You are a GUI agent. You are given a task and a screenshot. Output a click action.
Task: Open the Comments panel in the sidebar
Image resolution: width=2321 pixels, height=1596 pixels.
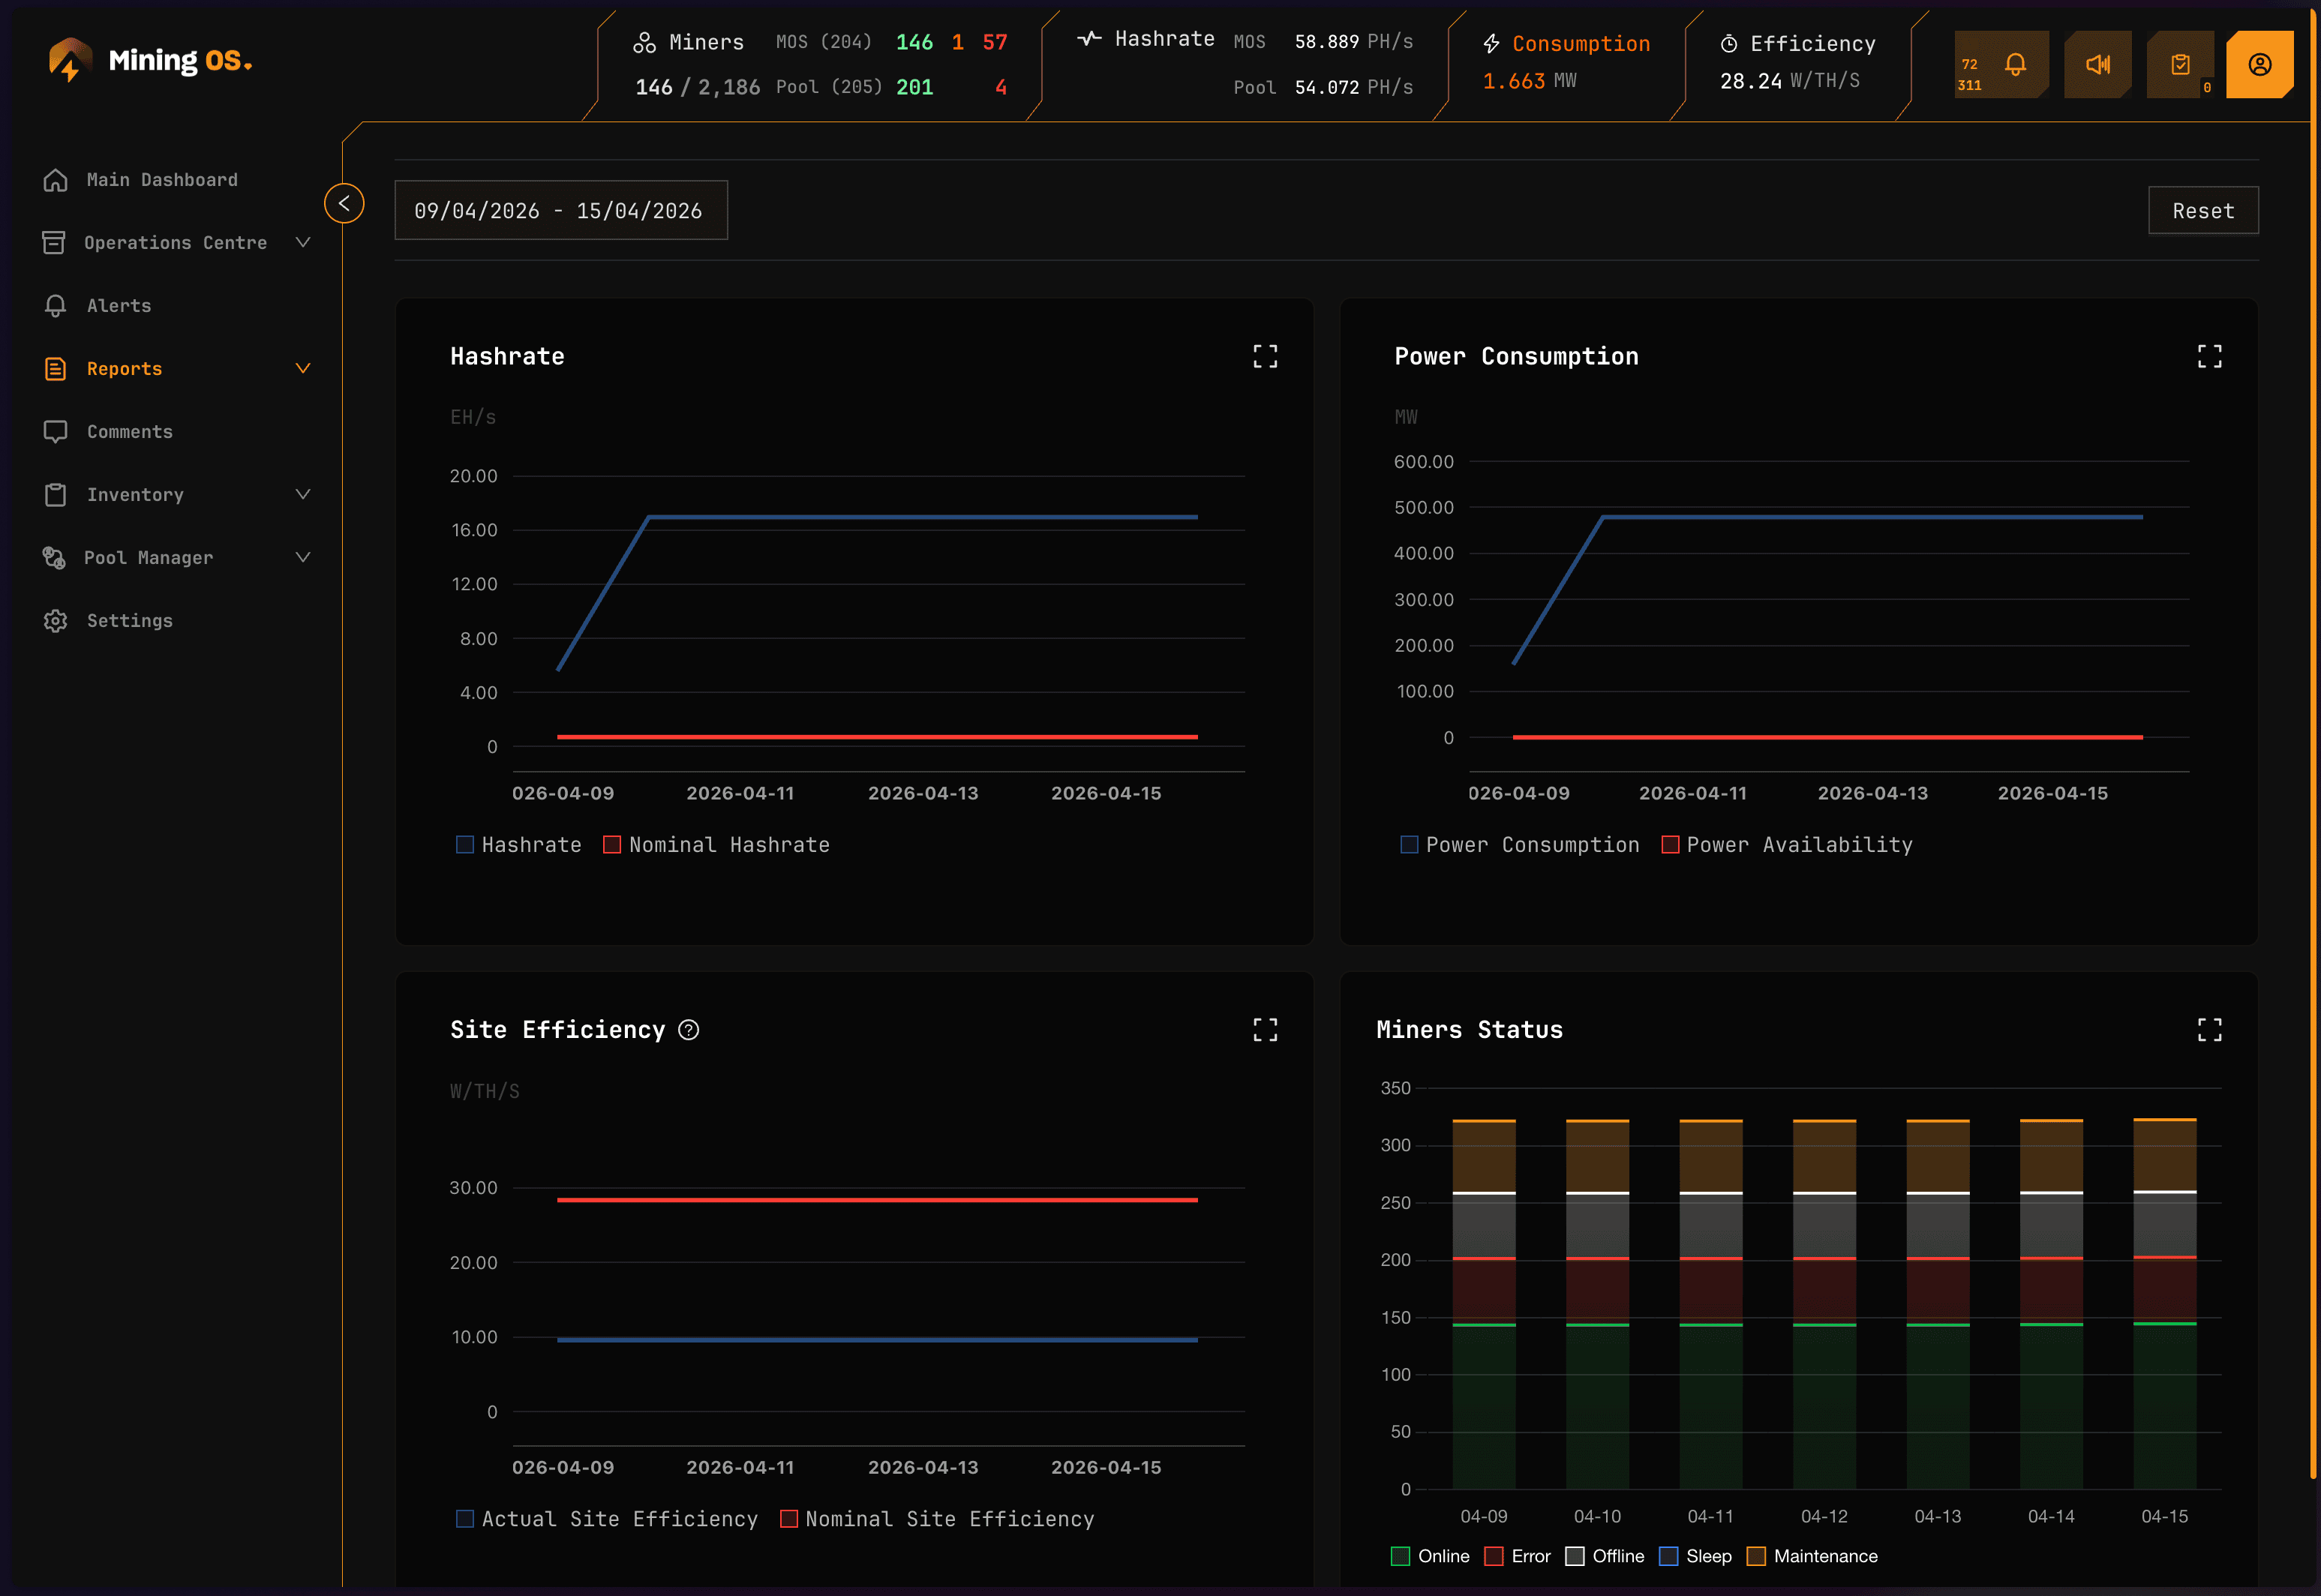131,431
